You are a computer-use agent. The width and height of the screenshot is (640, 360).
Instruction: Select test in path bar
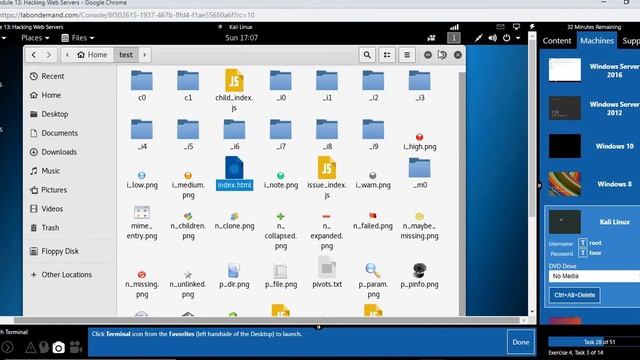(x=126, y=55)
